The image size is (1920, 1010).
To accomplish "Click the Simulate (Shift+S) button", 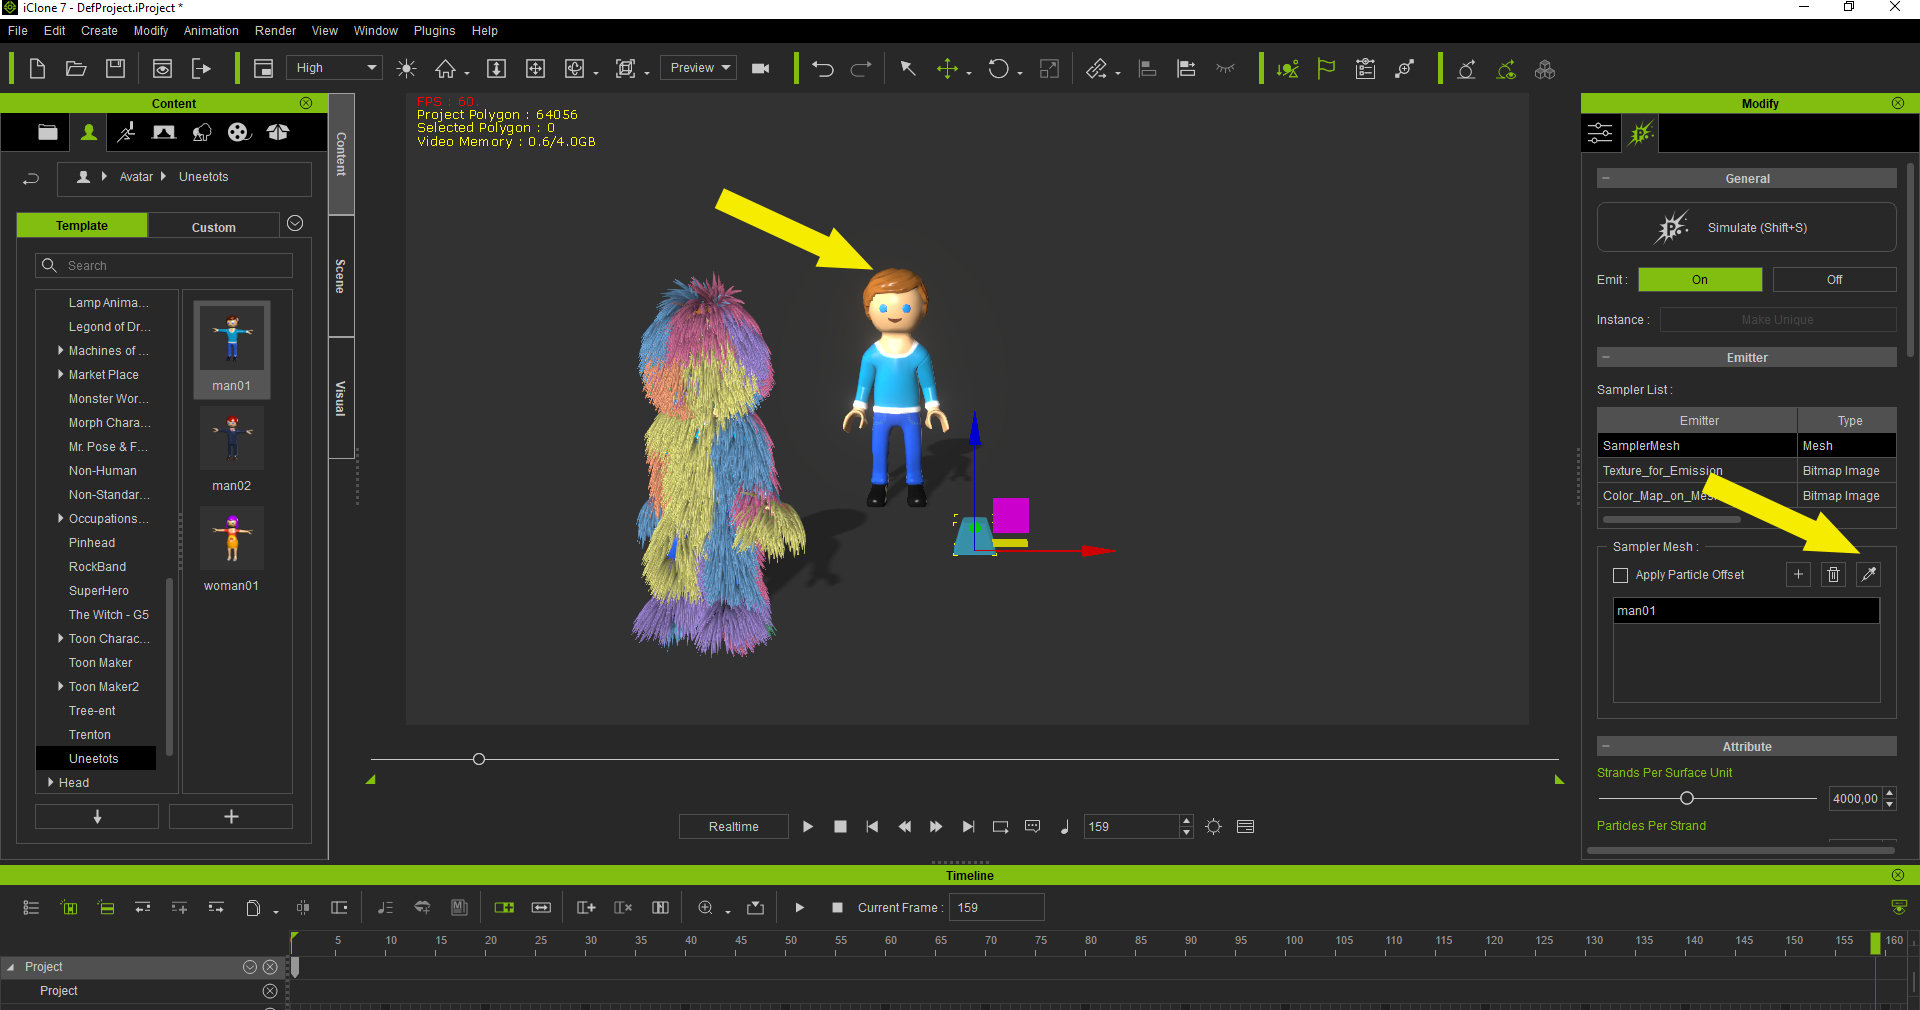I will [1746, 228].
